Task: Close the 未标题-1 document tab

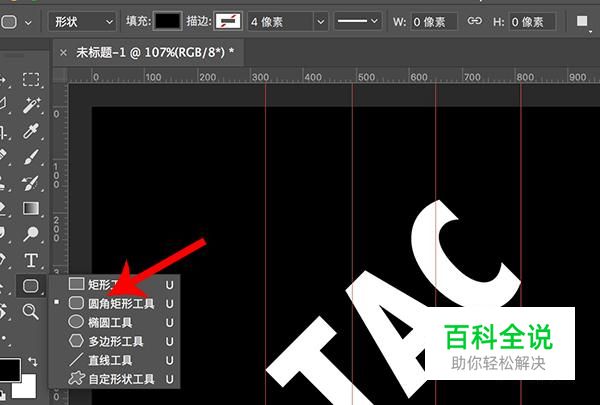Action: point(64,52)
